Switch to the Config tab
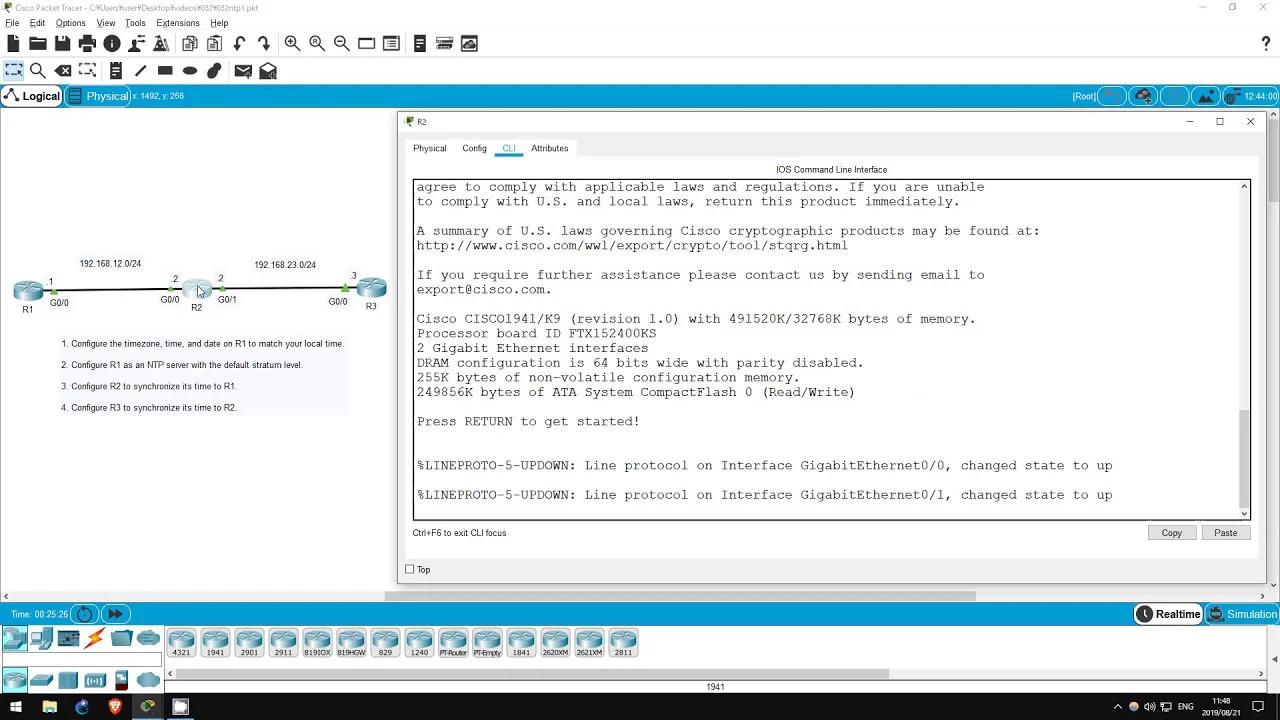Viewport: 1280px width, 720px height. 474,148
